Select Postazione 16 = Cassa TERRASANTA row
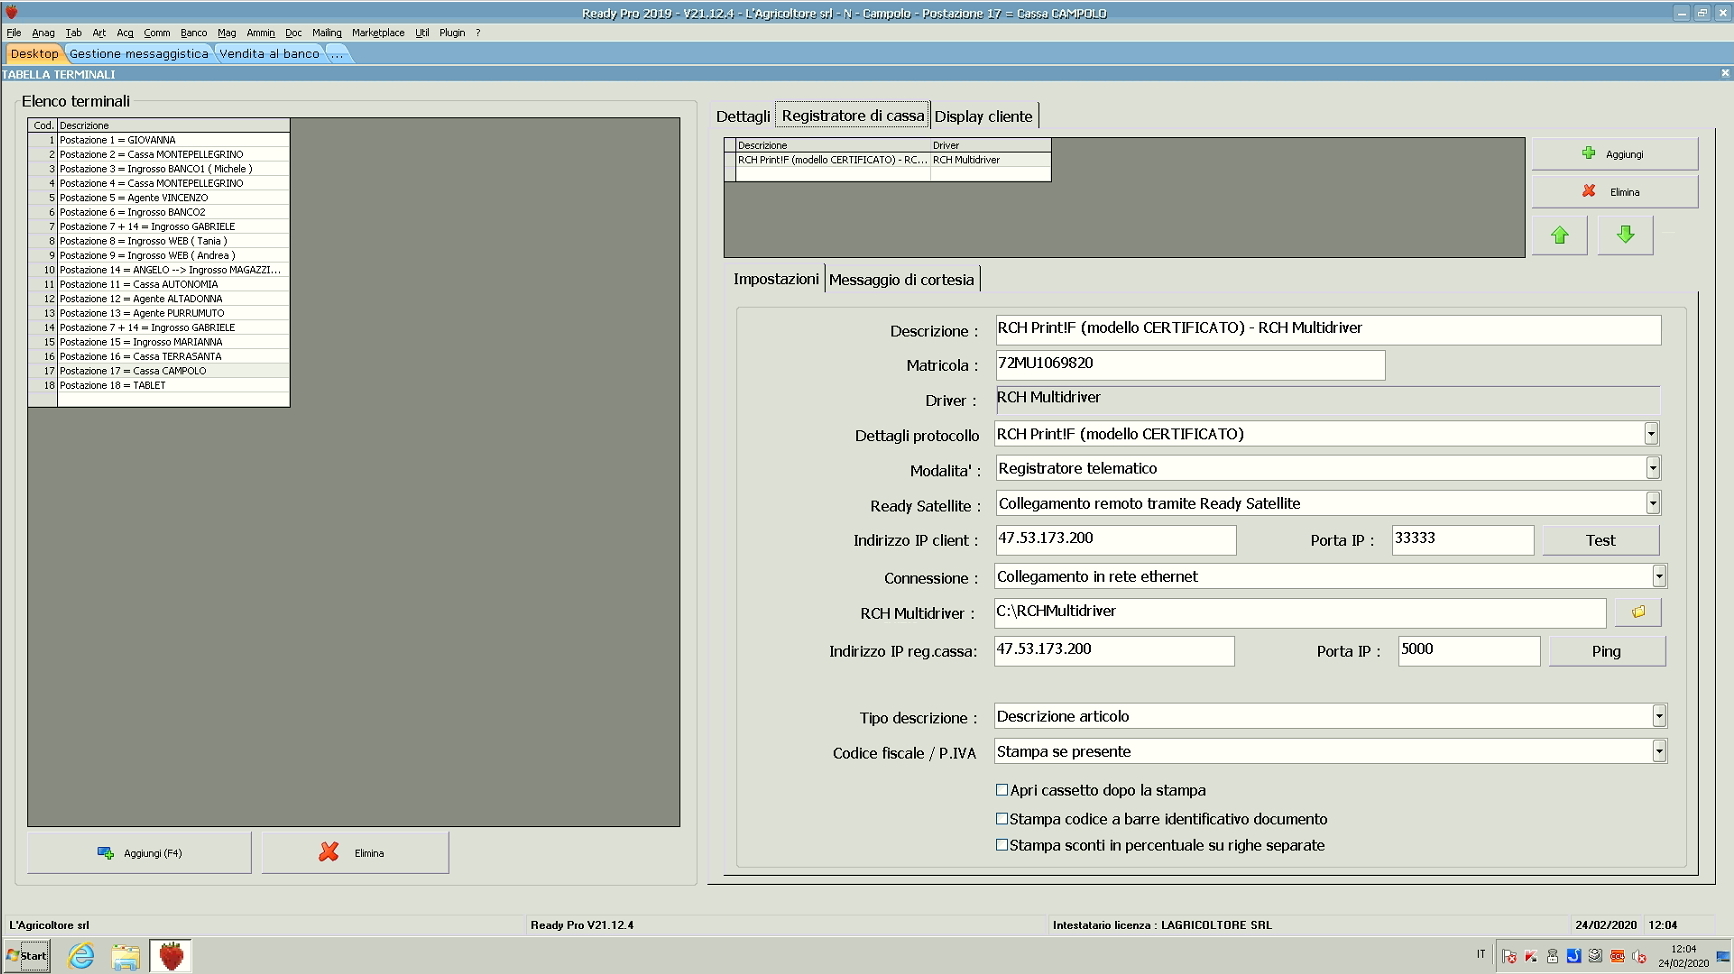The width and height of the screenshot is (1734, 974). point(160,356)
